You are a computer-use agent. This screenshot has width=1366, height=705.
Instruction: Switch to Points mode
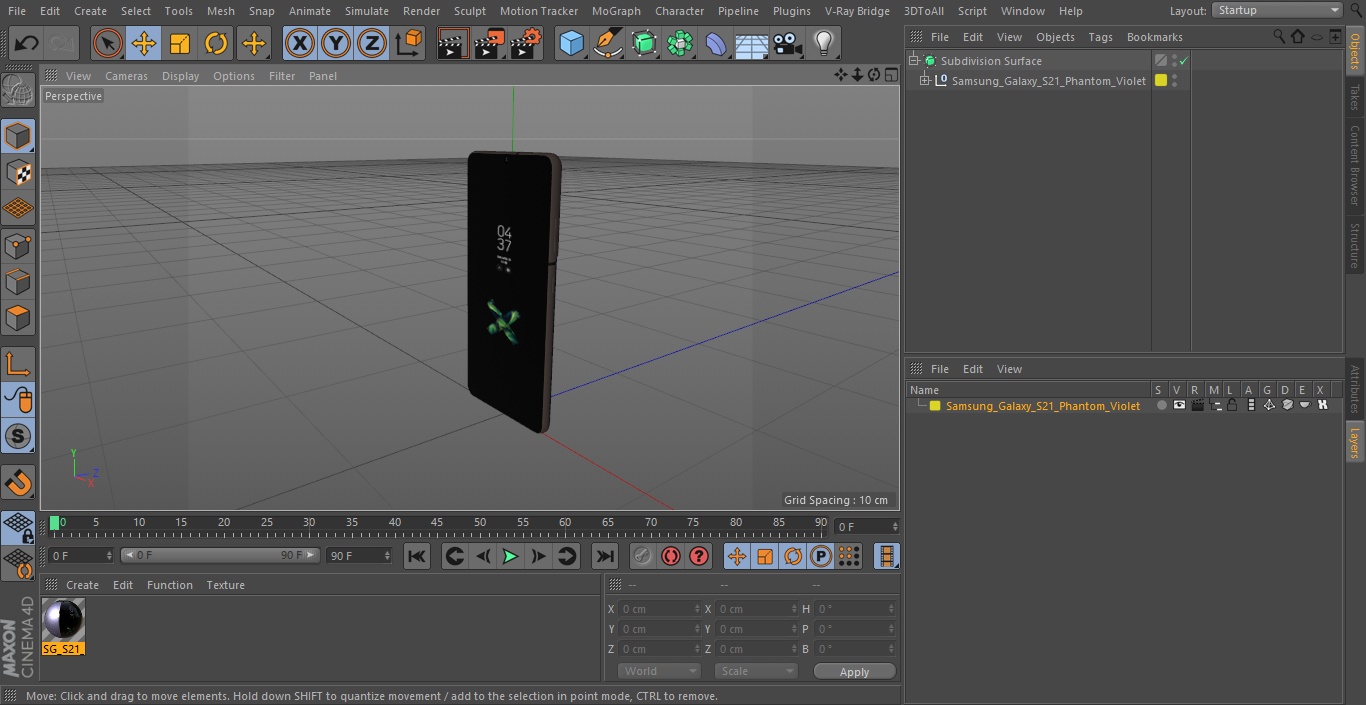point(18,245)
